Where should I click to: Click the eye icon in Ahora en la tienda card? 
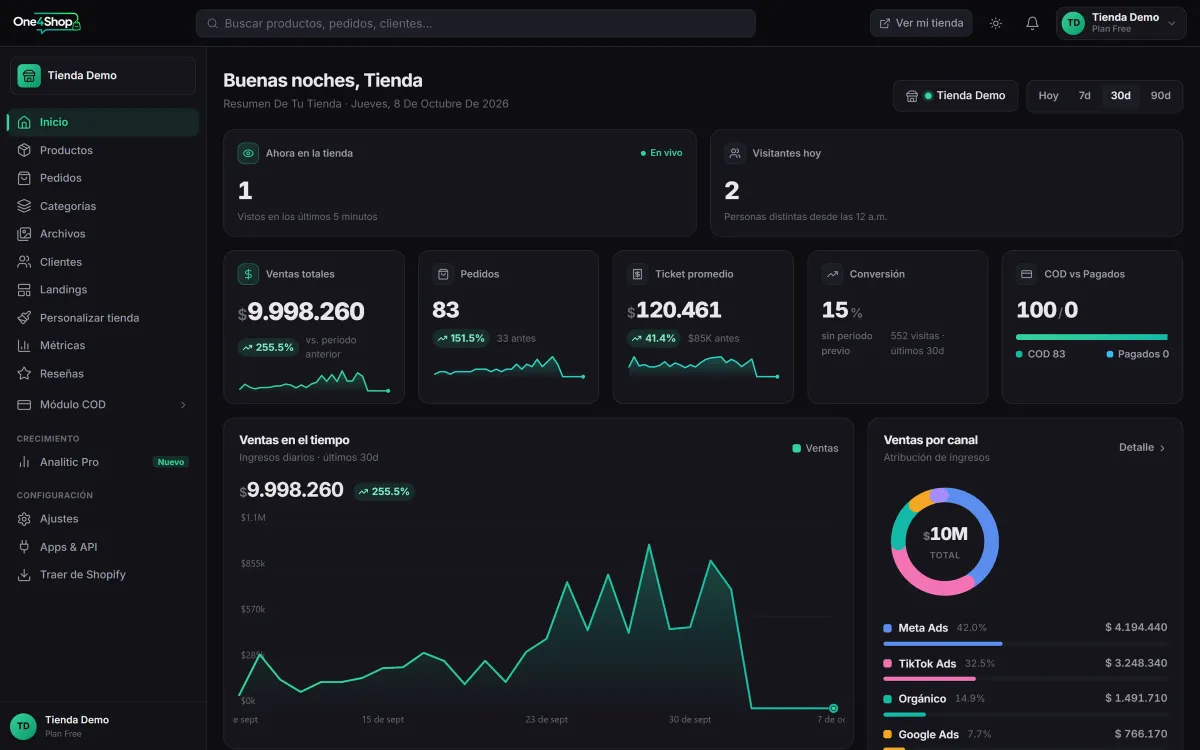pos(248,153)
